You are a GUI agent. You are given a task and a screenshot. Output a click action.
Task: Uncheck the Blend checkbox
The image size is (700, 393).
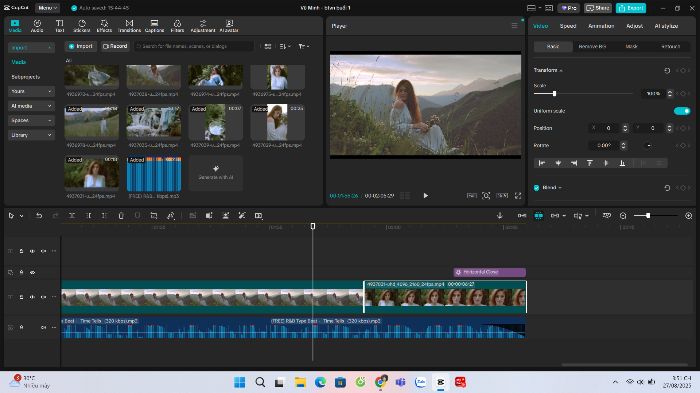pos(536,188)
